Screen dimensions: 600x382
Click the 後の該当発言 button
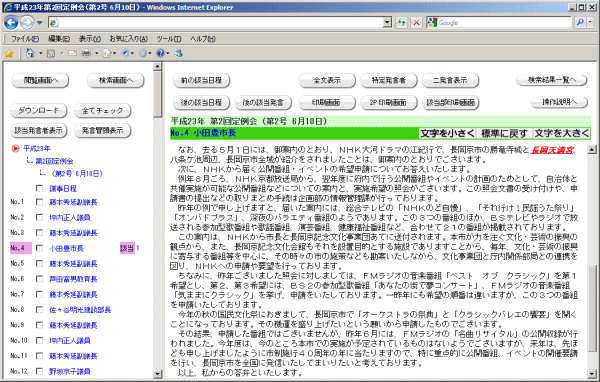pos(263,103)
